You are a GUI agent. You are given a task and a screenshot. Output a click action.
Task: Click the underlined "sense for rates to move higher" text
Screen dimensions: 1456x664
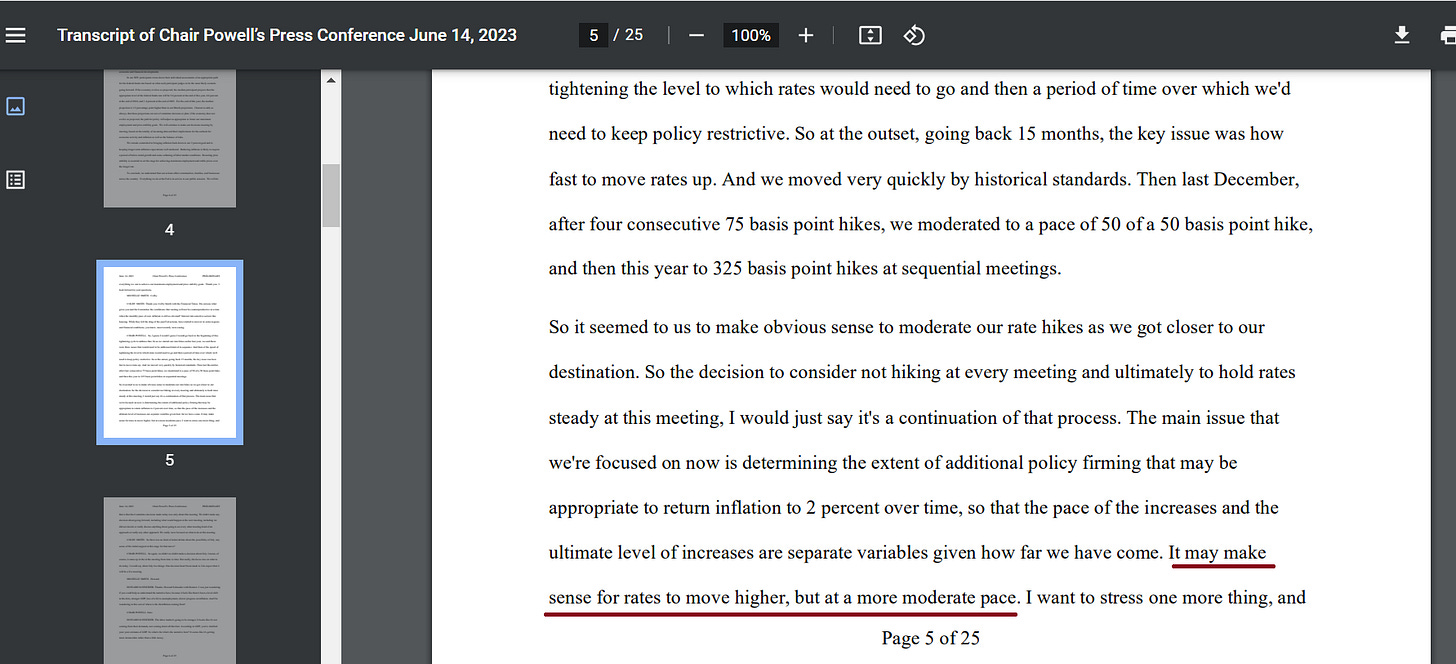pyautogui.click(x=670, y=598)
